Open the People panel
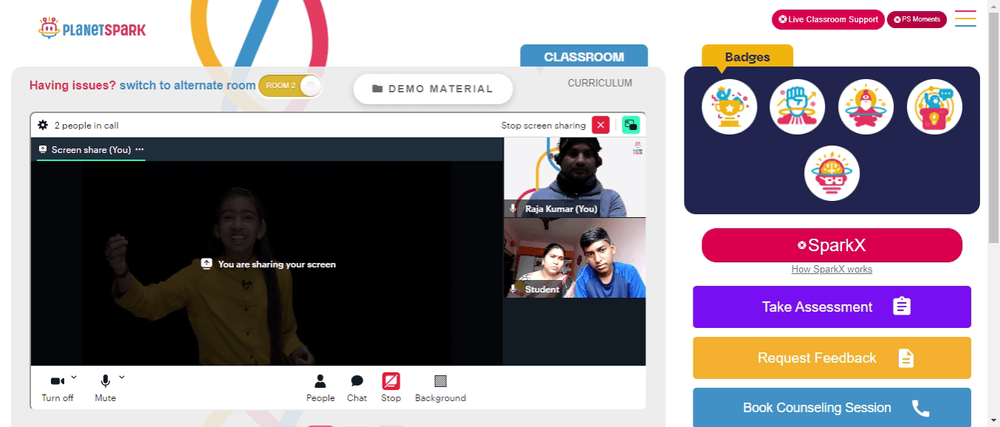 [x=320, y=387]
